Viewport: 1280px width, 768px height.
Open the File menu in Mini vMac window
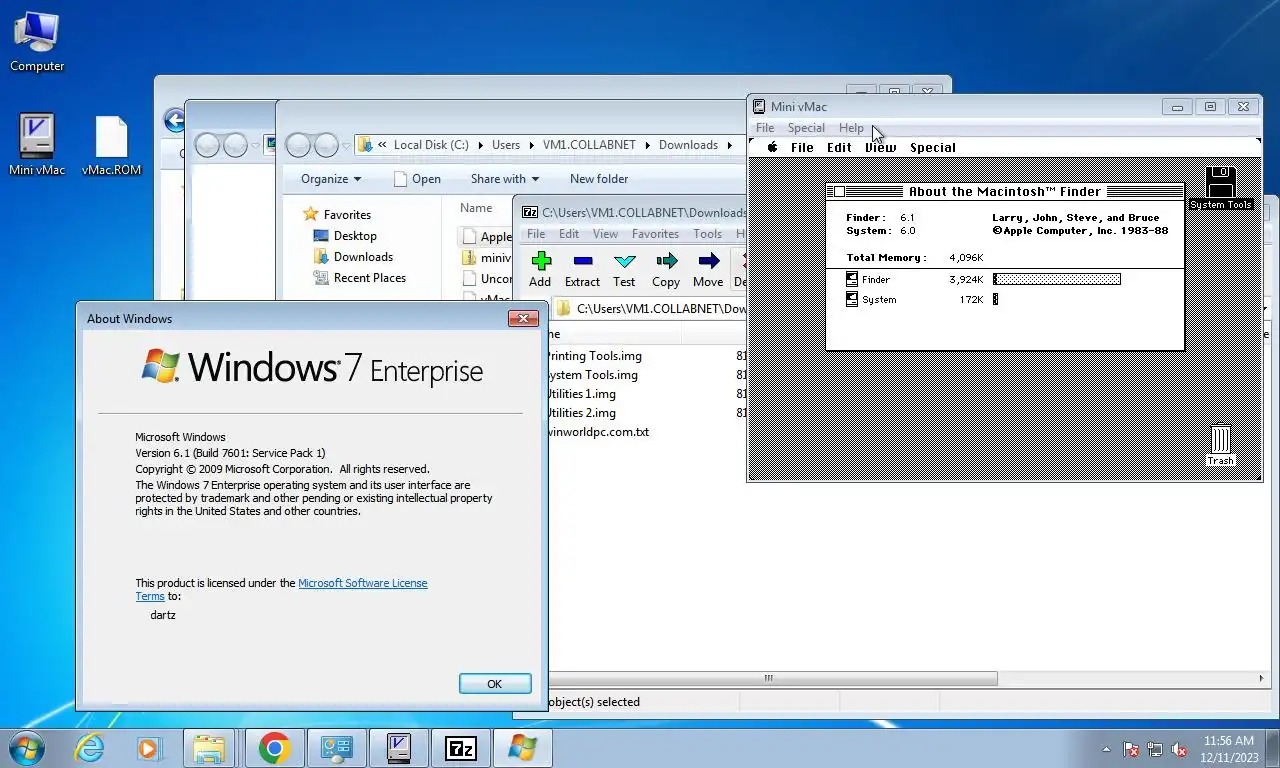coord(765,128)
